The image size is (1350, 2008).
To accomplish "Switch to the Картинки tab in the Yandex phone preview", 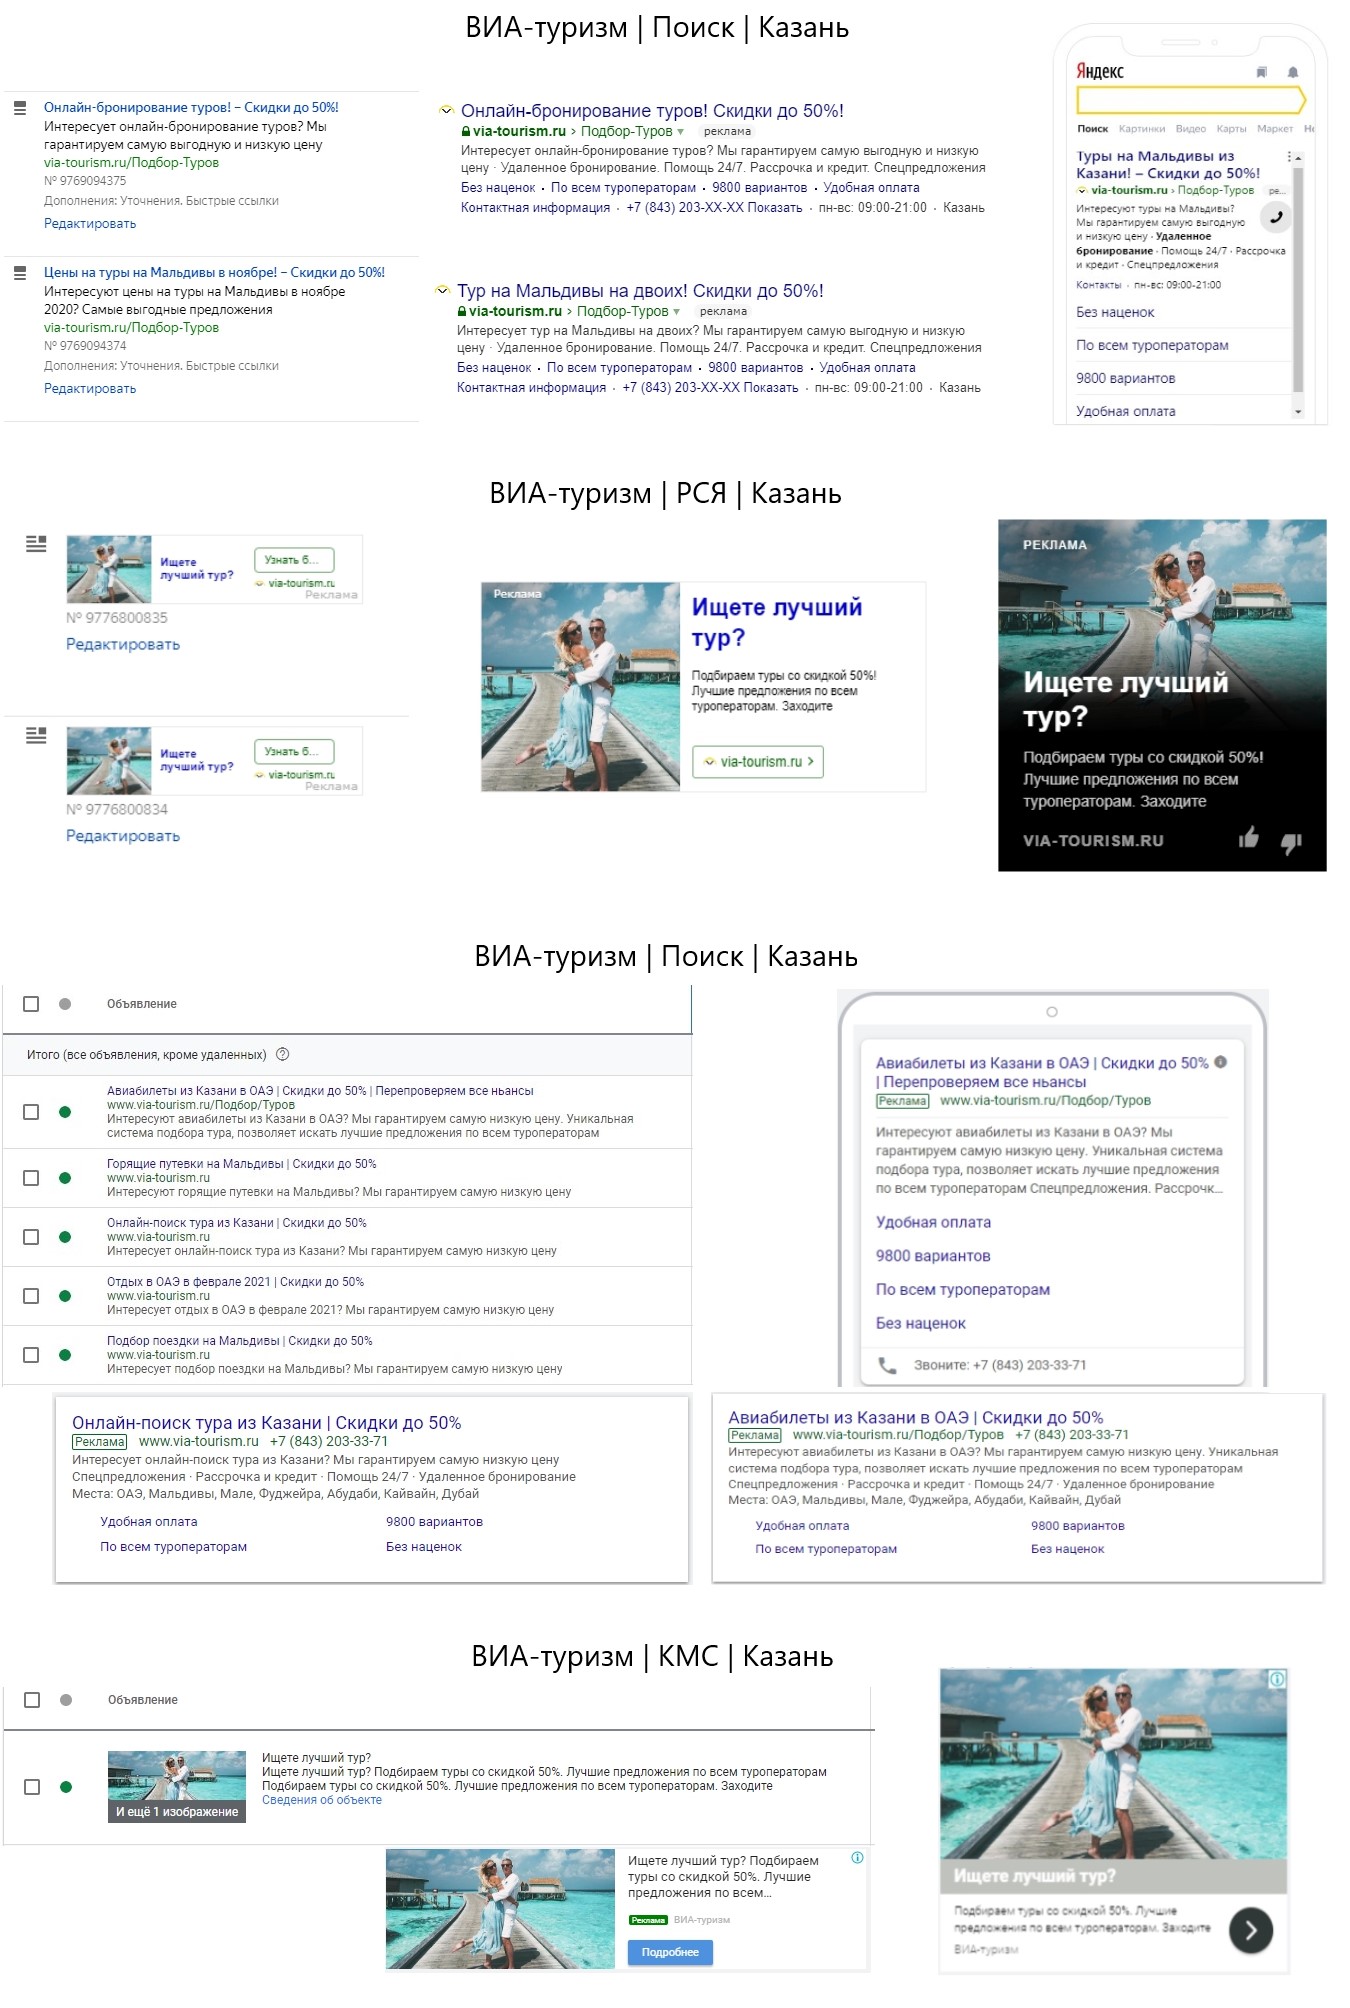I will (1142, 129).
